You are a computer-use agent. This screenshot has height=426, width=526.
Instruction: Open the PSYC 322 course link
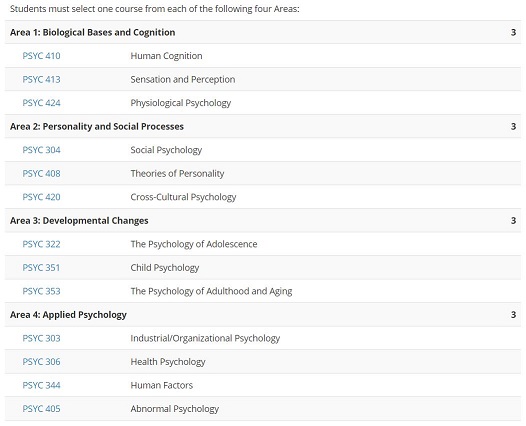[x=41, y=244]
